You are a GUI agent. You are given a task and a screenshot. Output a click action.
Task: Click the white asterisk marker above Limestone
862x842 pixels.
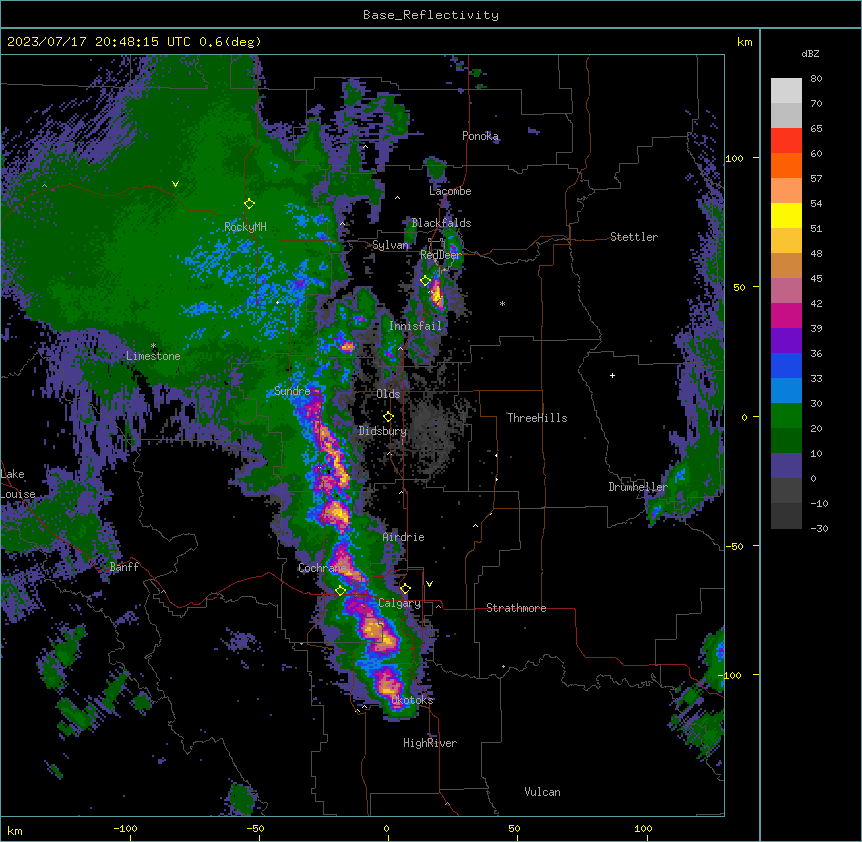154,346
